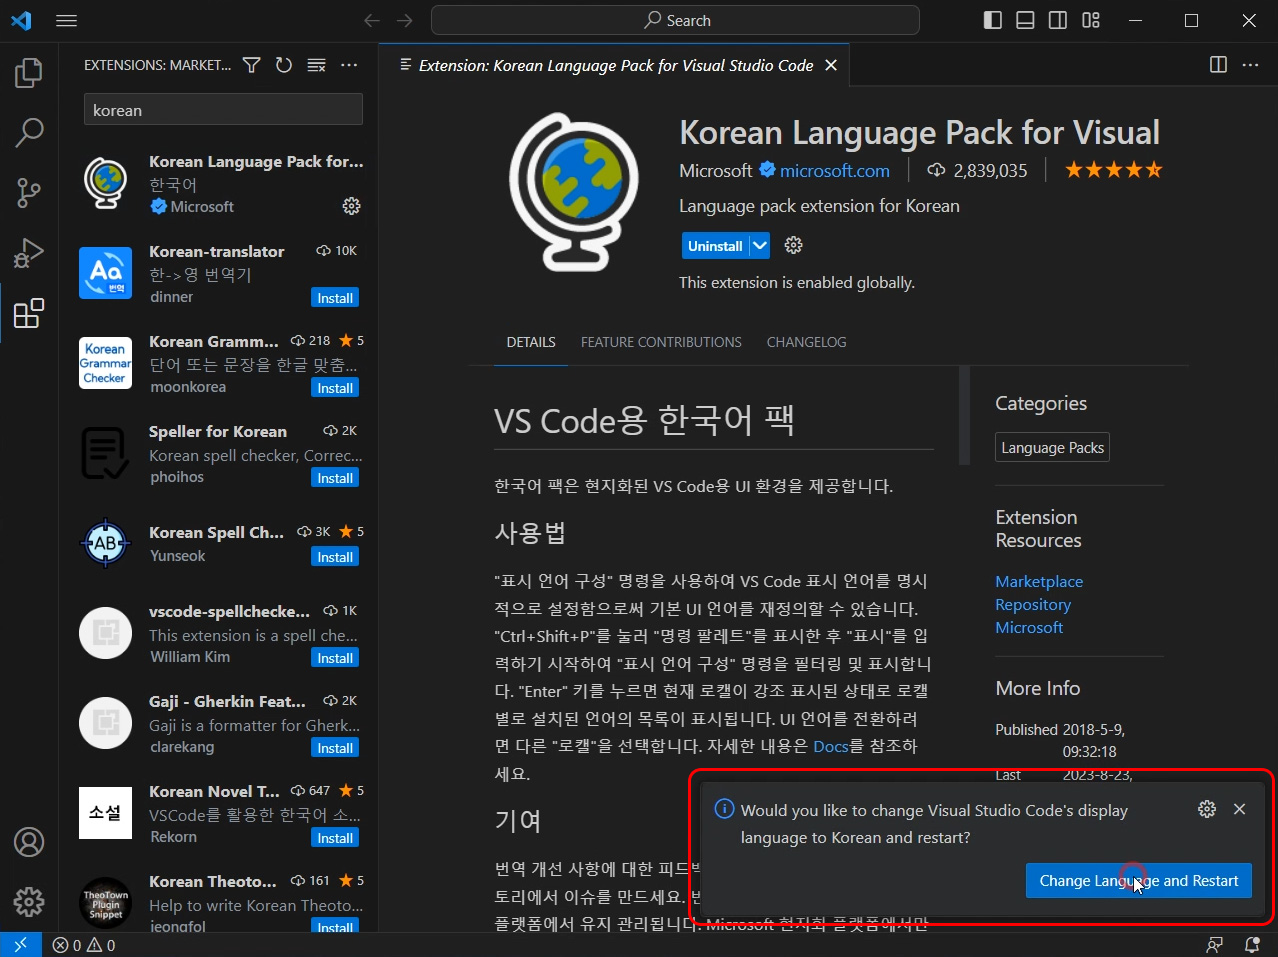Open the Repository resource link

1033,604
